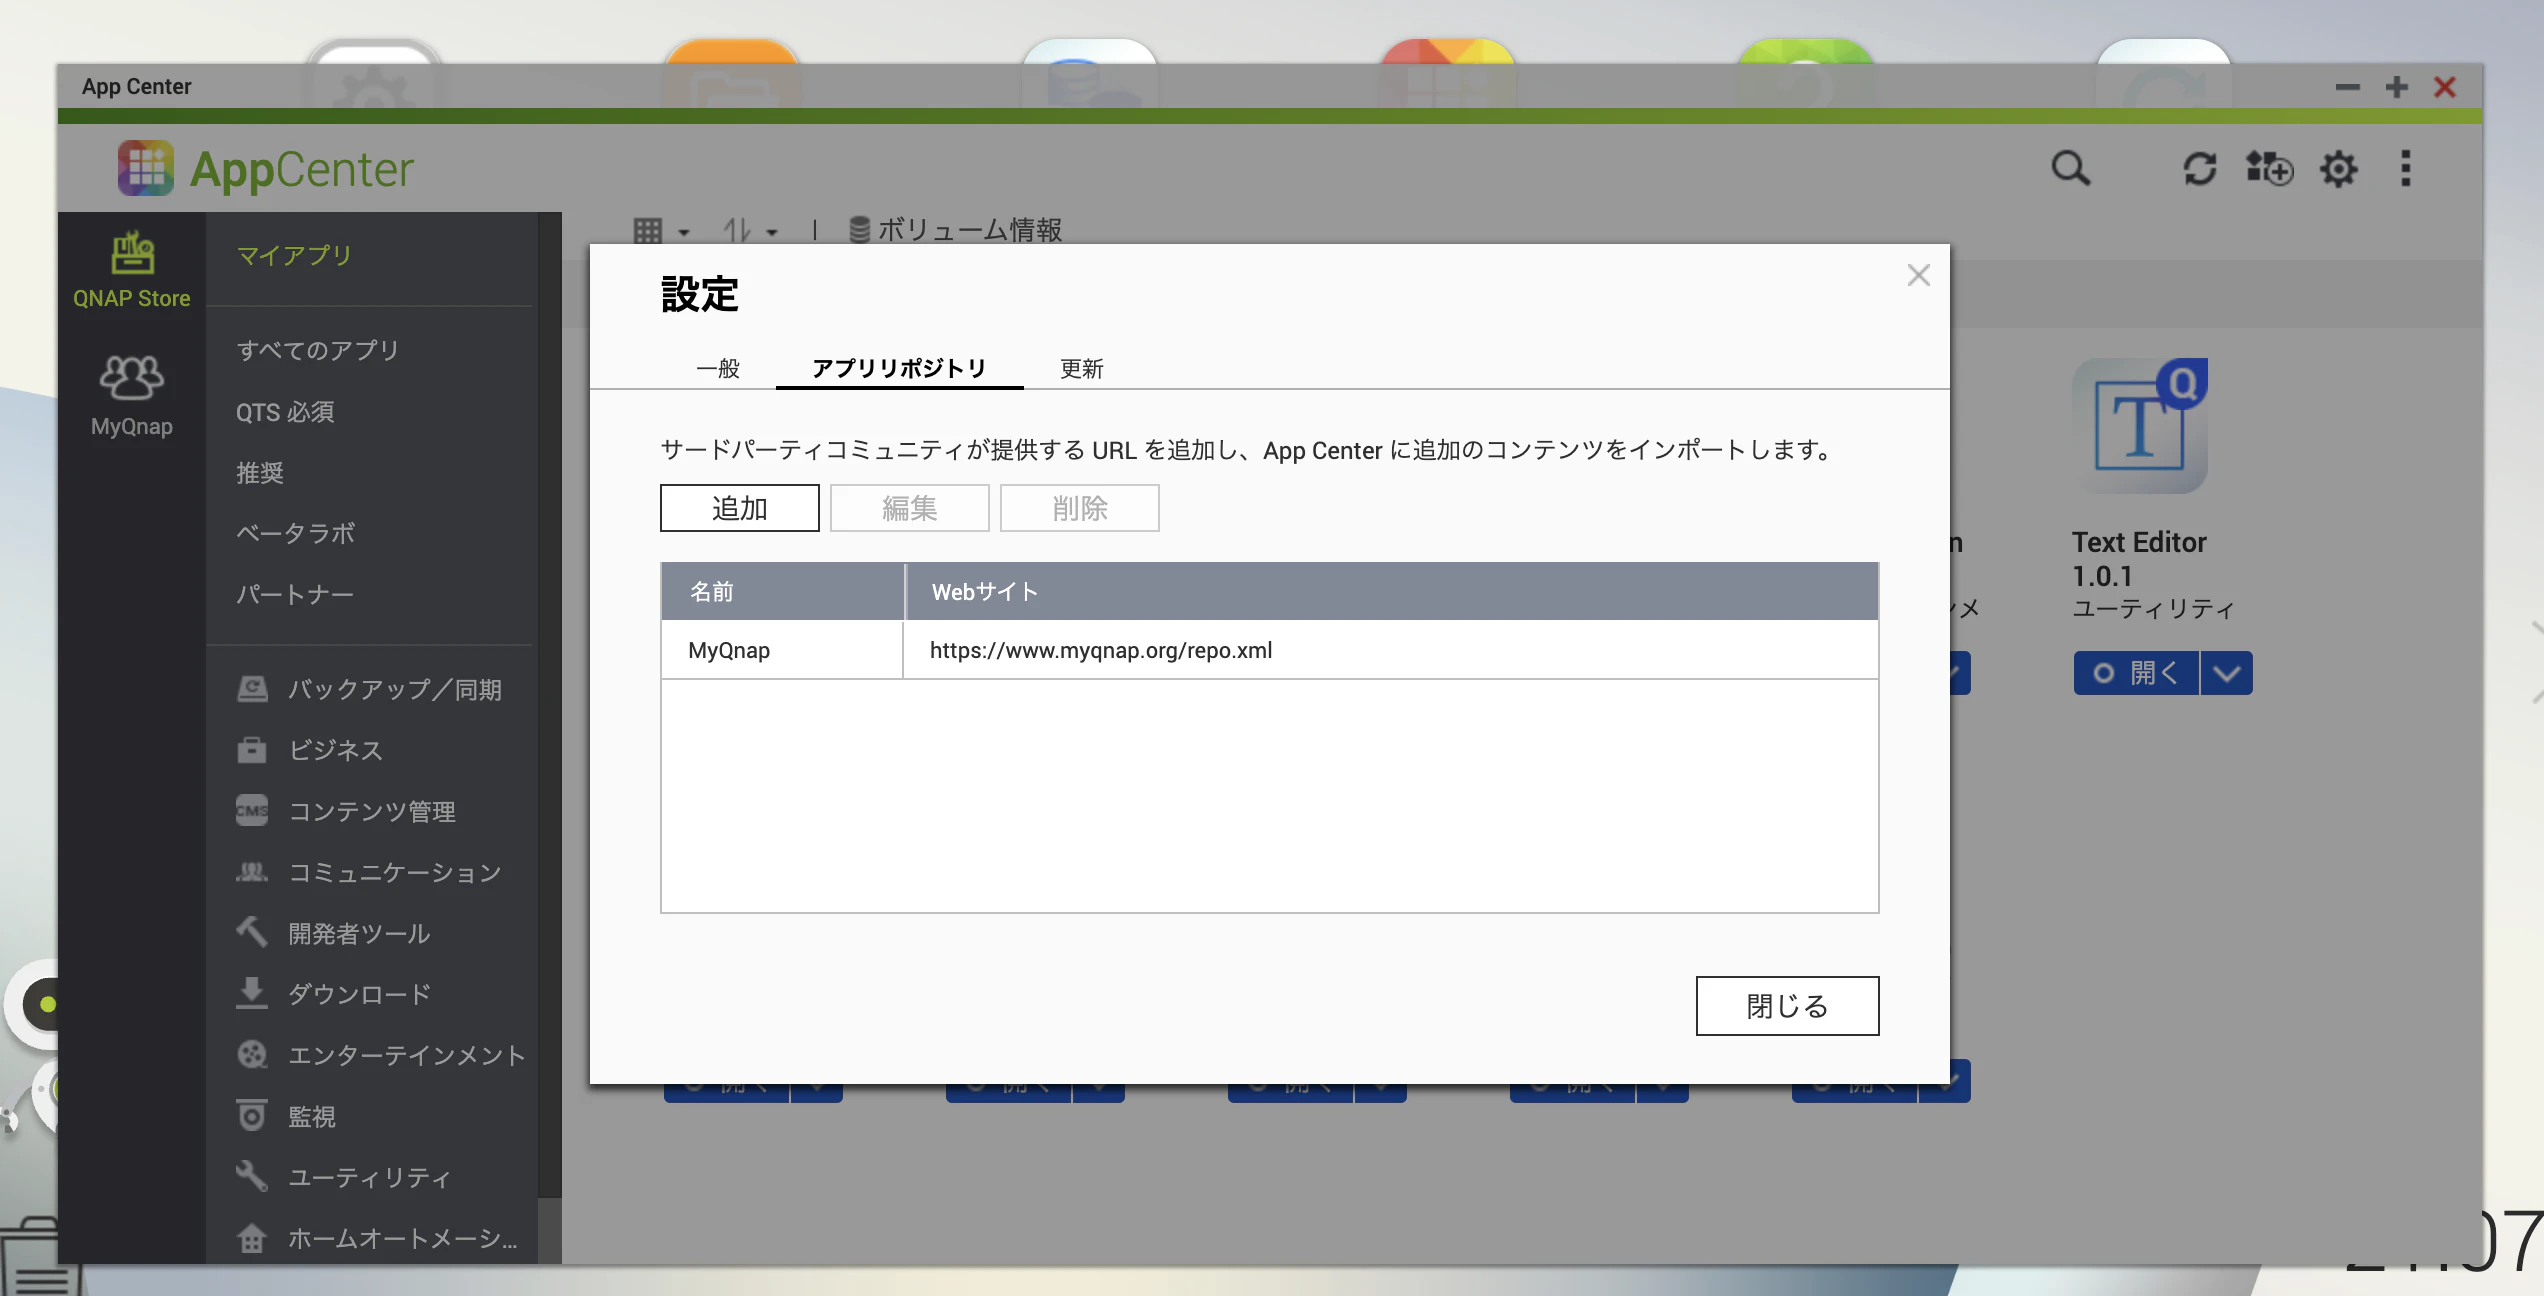This screenshot has width=2544, height=1296.
Task: Click the 編集 button
Action: pyautogui.click(x=910, y=508)
